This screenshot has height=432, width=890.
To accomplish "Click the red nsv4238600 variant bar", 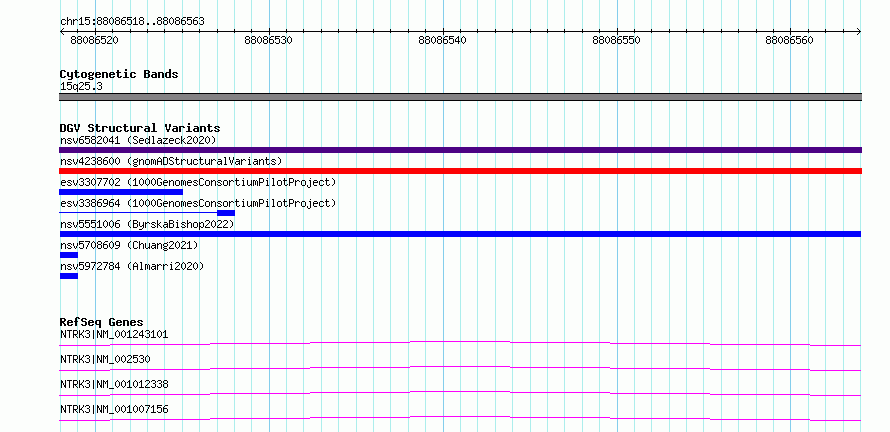I will (460, 171).
